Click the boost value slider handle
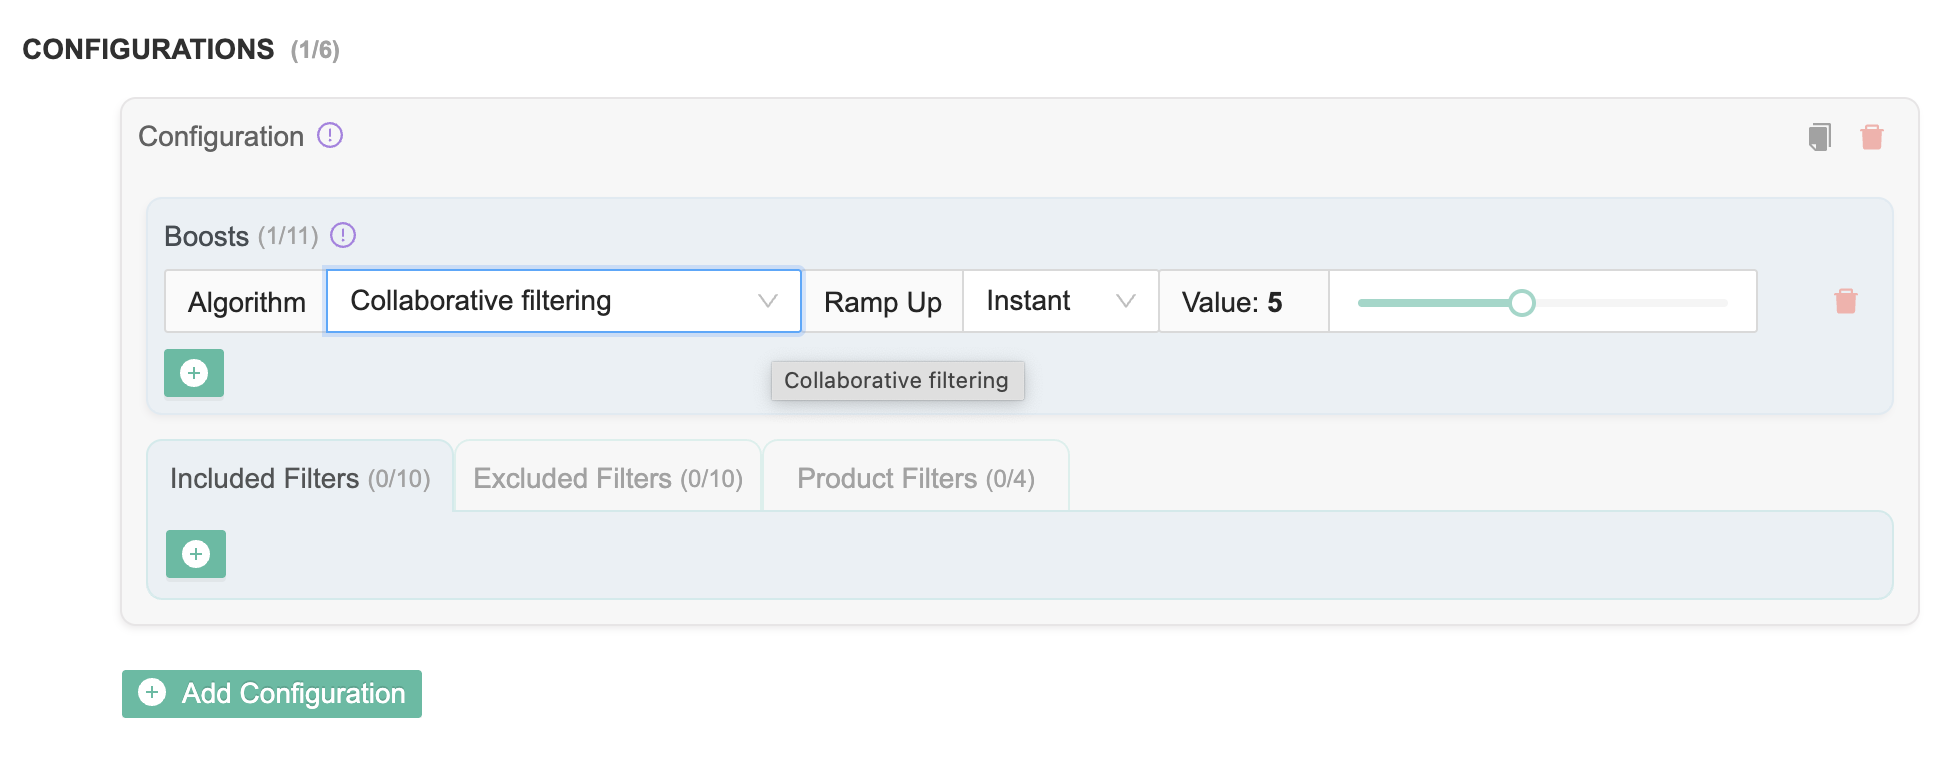 coord(1521,303)
